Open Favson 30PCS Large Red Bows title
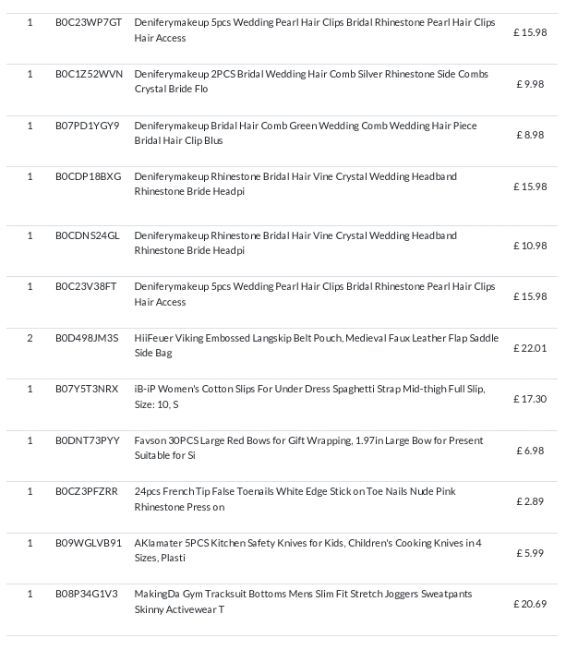This screenshot has width=566, height=650. pyautogui.click(x=309, y=448)
